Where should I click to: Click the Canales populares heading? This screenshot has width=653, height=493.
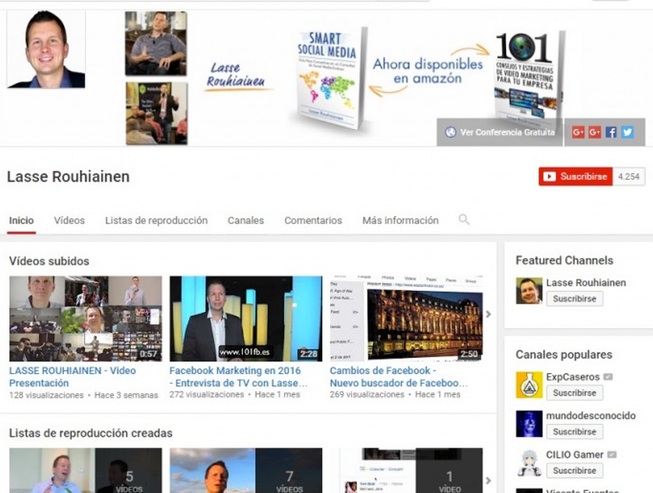564,354
